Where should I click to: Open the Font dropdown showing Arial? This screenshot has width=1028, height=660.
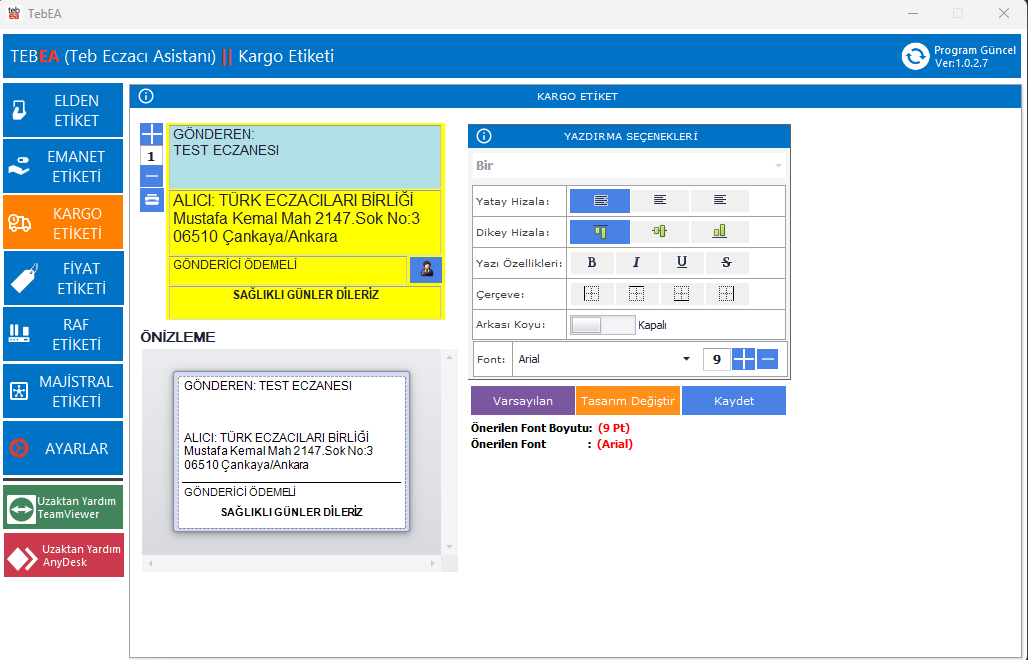point(685,359)
